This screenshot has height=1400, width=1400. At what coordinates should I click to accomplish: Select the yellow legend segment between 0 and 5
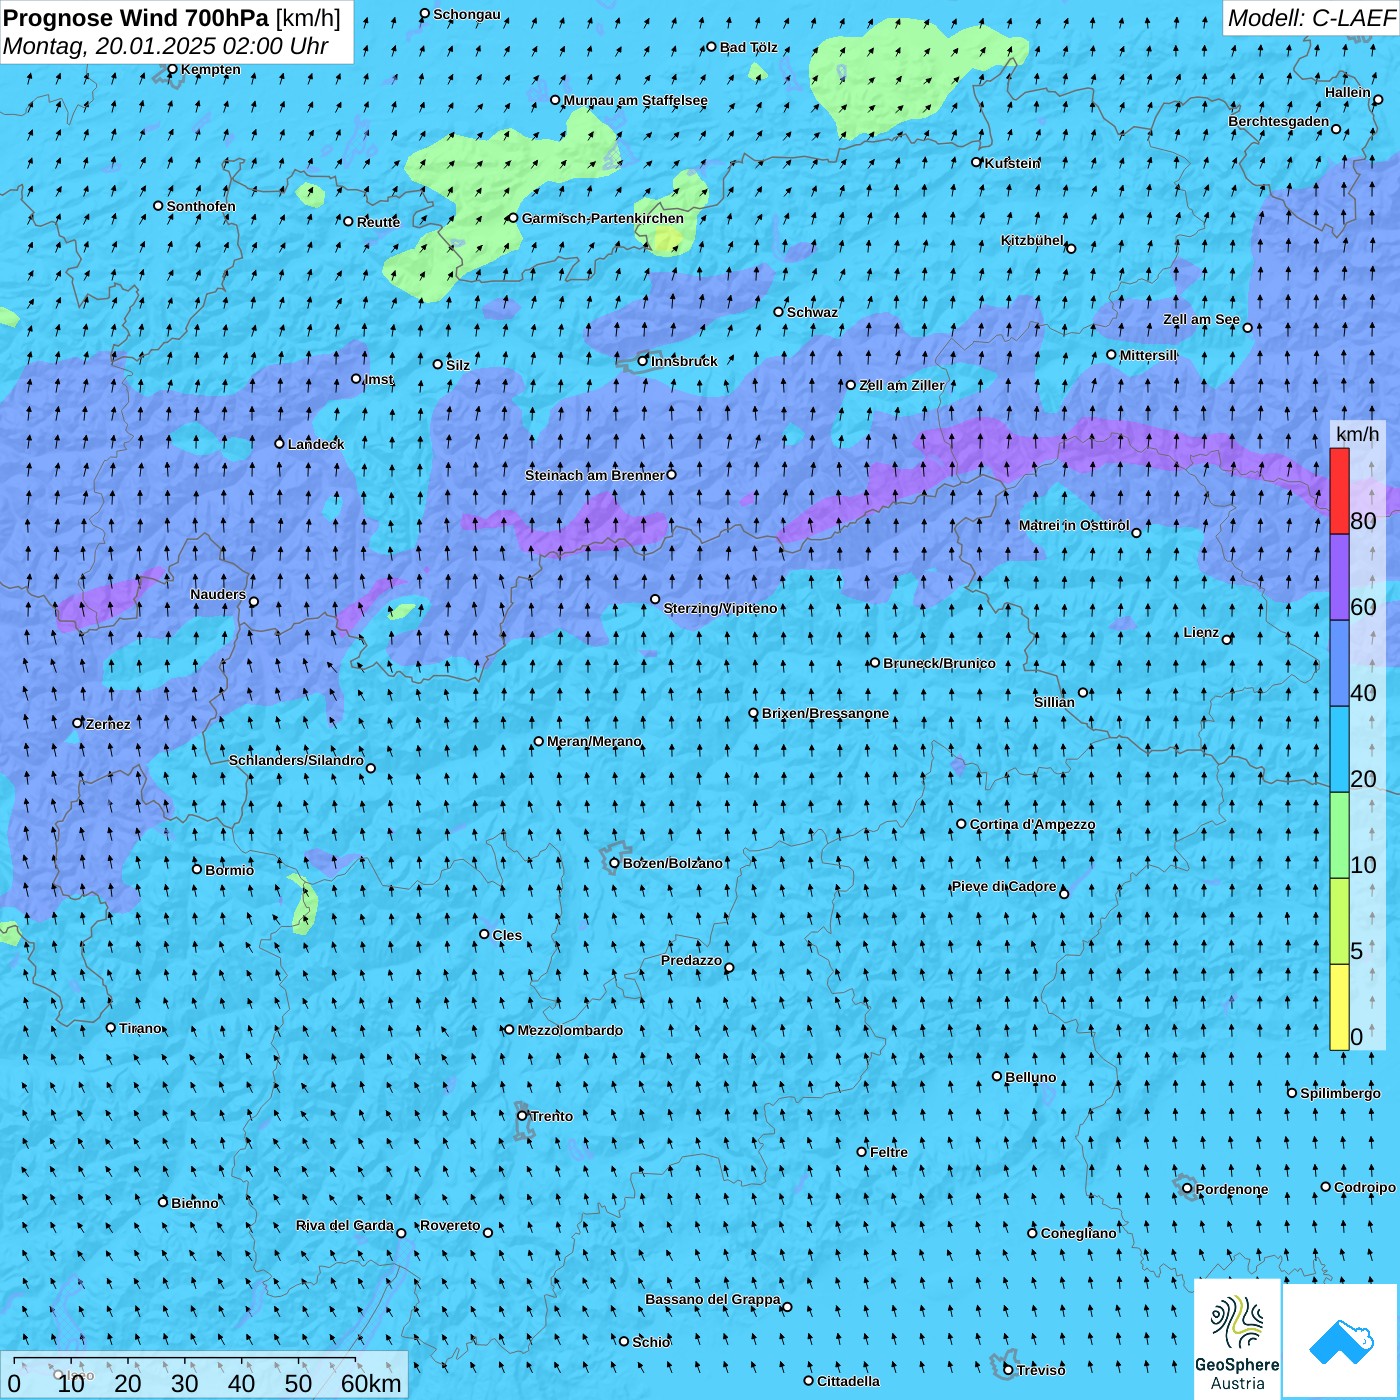pos(1339,1008)
